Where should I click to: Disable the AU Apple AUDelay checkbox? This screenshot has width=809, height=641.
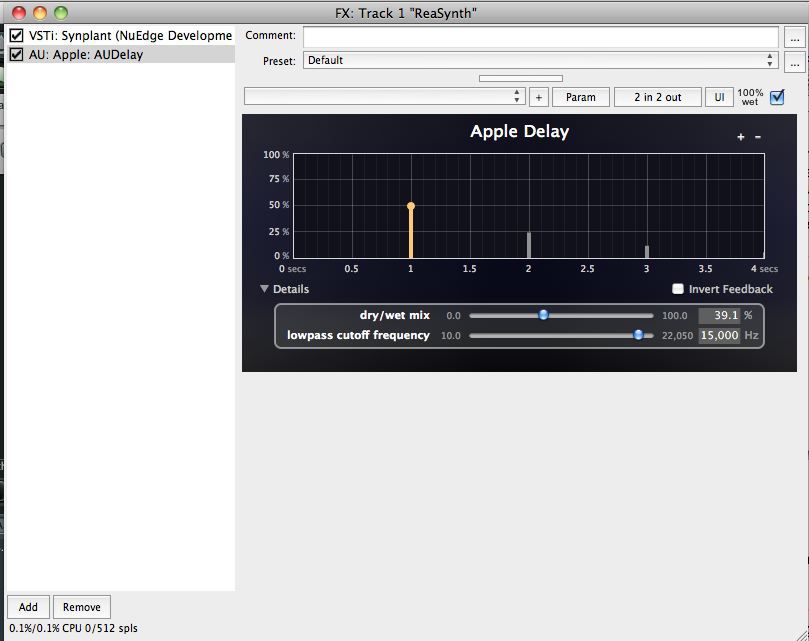[17, 54]
